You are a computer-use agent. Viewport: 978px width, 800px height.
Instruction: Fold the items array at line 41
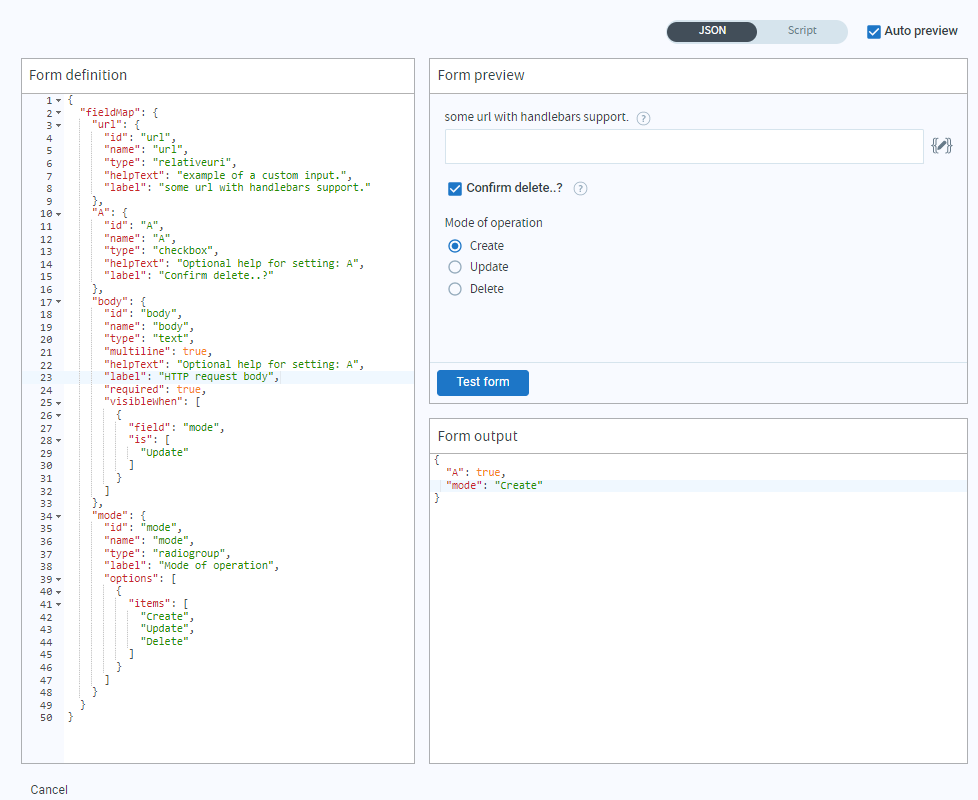click(59, 604)
